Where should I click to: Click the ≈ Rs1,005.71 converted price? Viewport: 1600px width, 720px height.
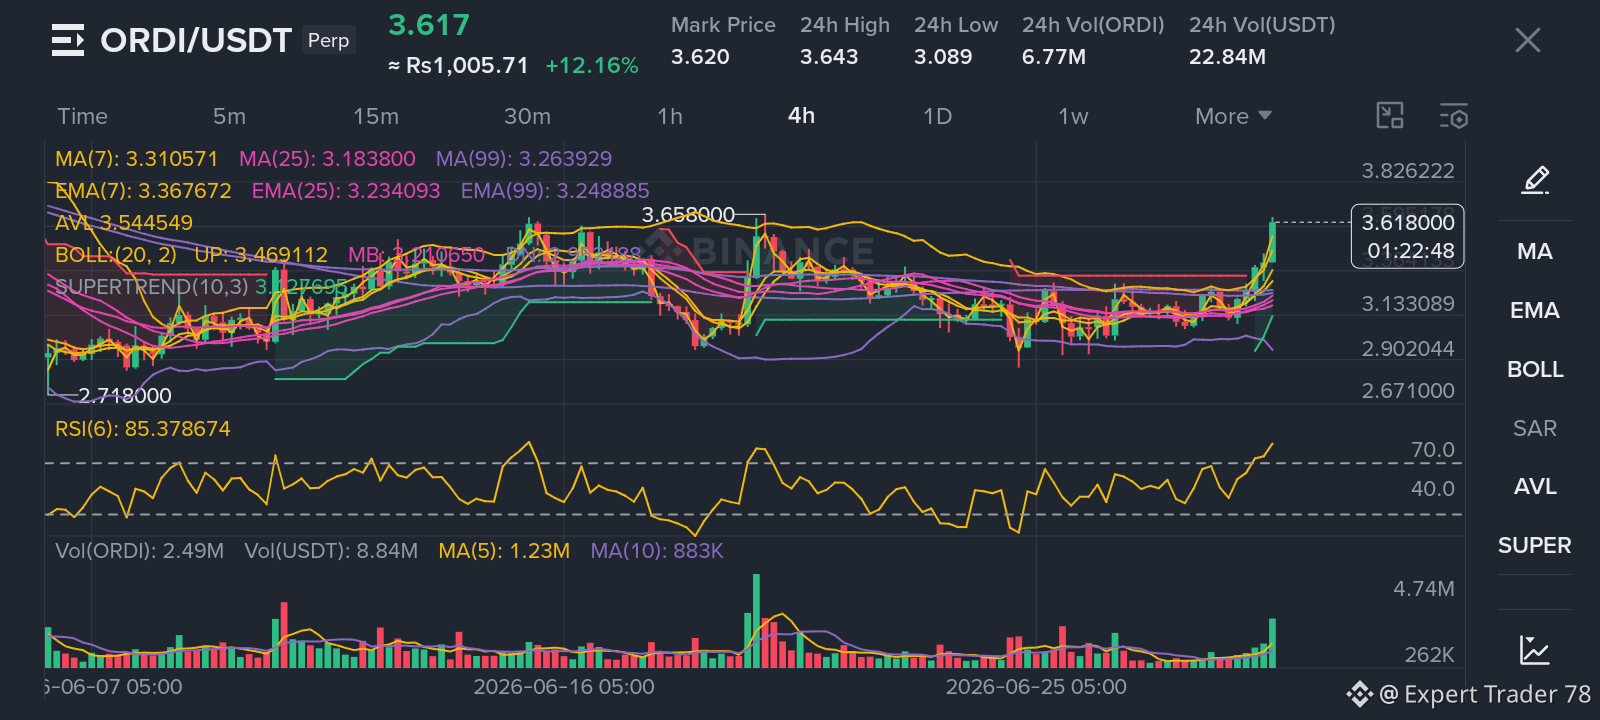tap(458, 66)
